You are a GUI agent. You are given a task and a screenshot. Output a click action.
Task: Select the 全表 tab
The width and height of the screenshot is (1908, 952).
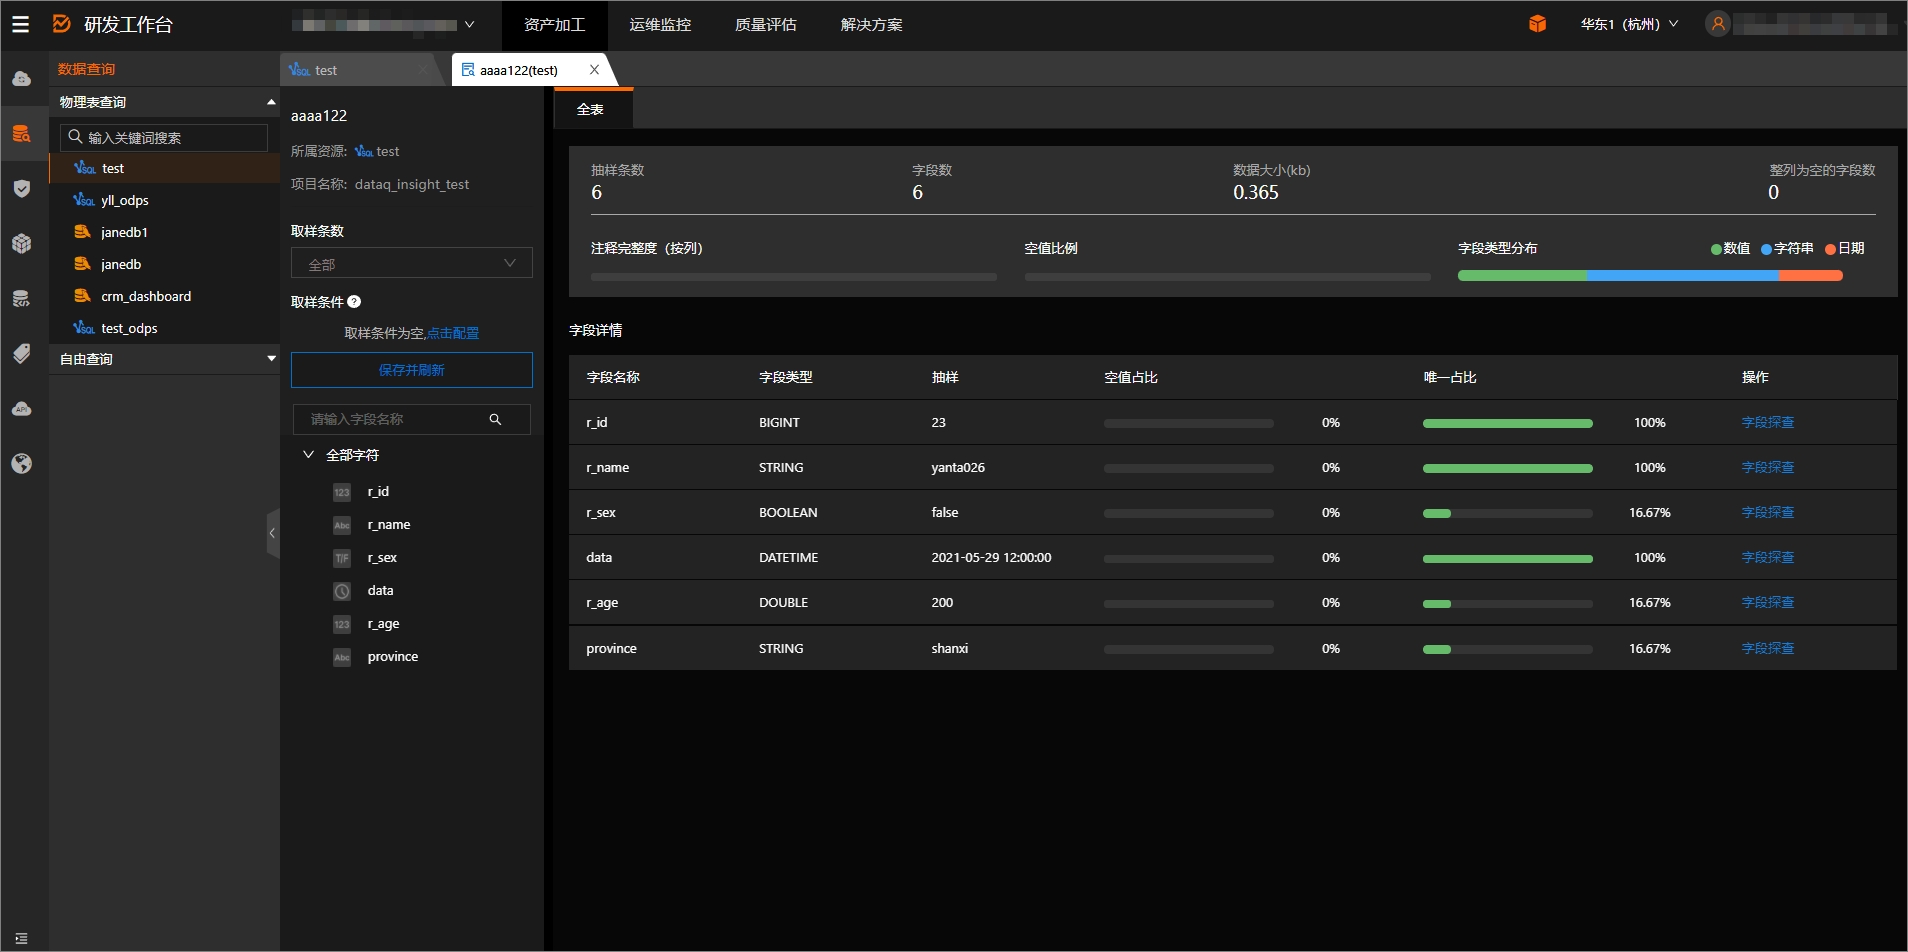click(593, 109)
